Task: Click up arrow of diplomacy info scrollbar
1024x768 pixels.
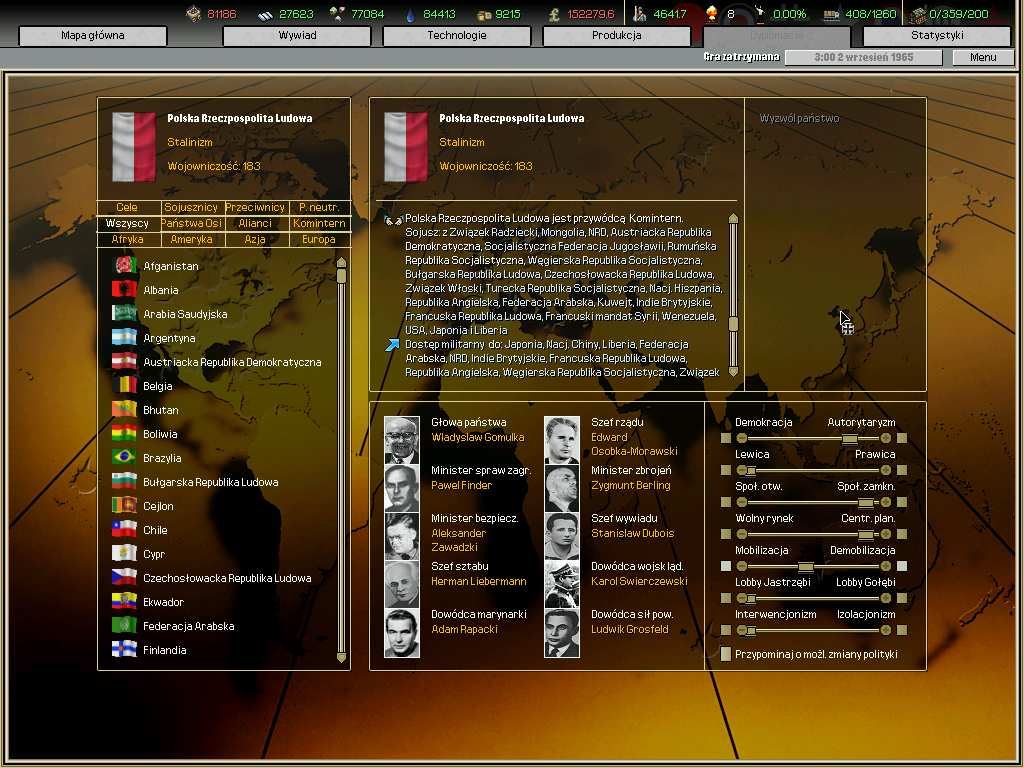Action: click(733, 219)
